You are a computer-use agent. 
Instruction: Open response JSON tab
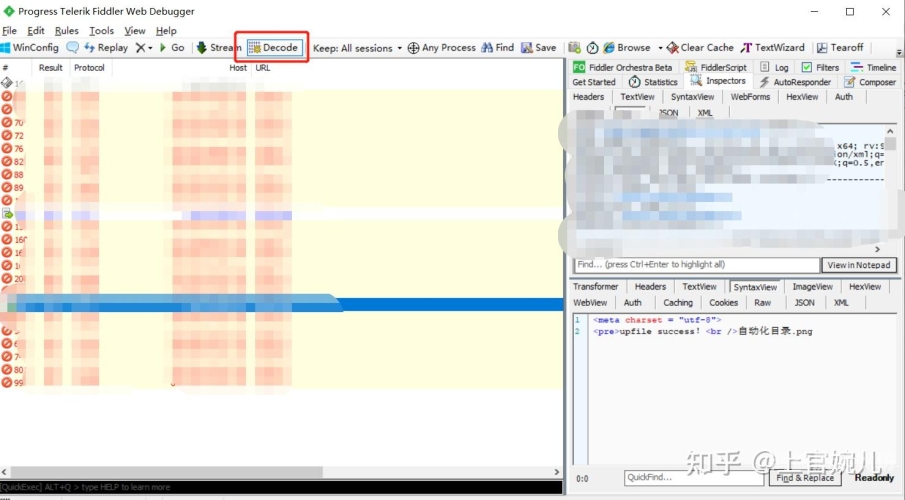point(805,303)
